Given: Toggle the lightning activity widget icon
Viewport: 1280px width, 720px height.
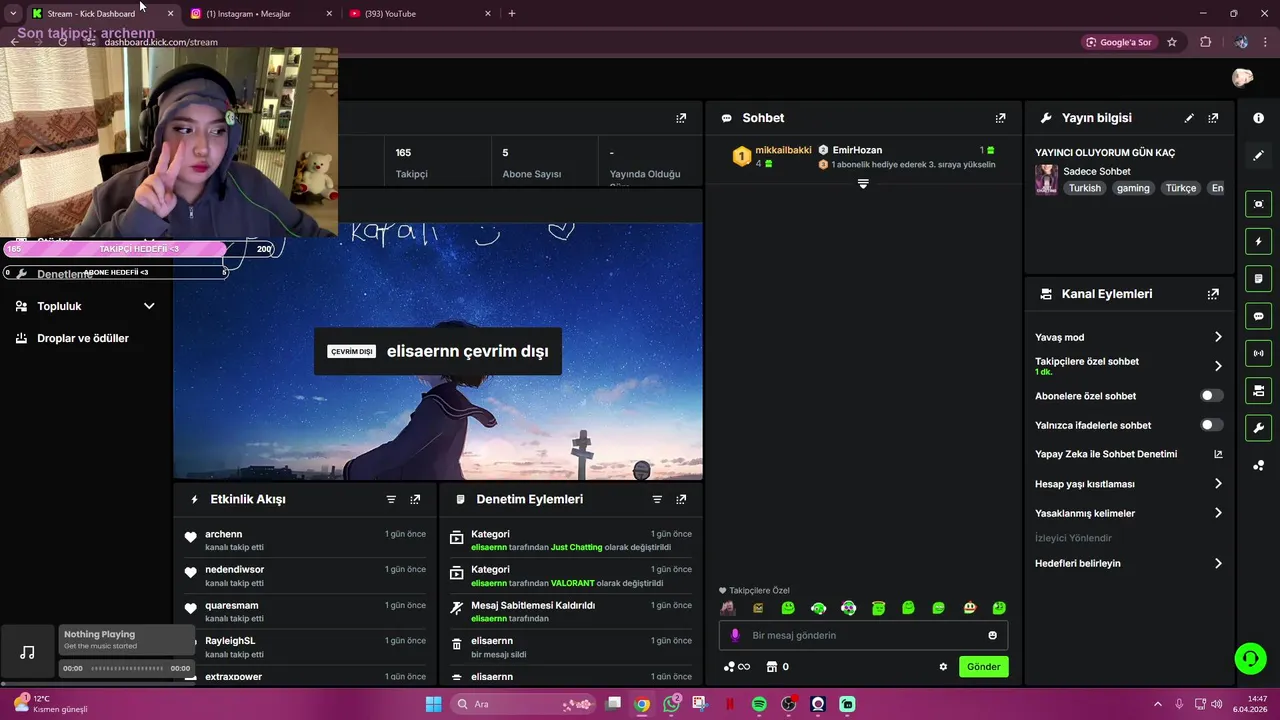Looking at the screenshot, I should [1258, 241].
